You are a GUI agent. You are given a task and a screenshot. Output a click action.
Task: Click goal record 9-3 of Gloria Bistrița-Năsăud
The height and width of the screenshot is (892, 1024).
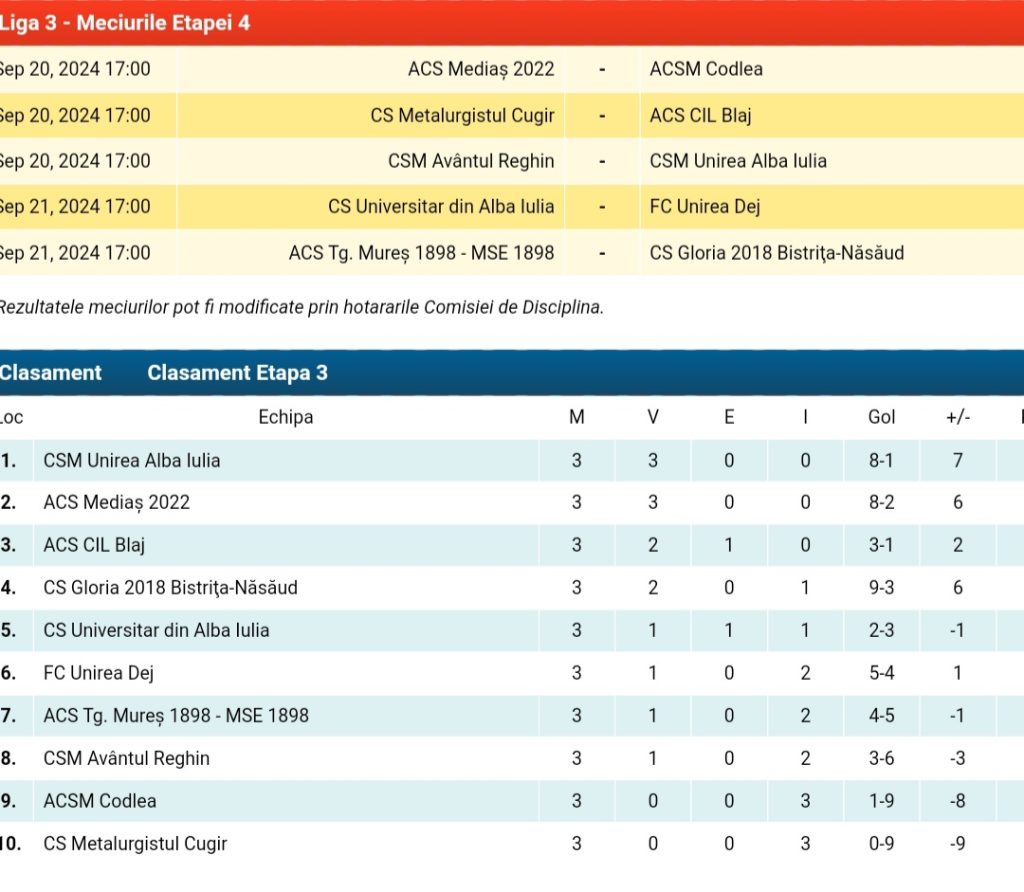point(881,588)
